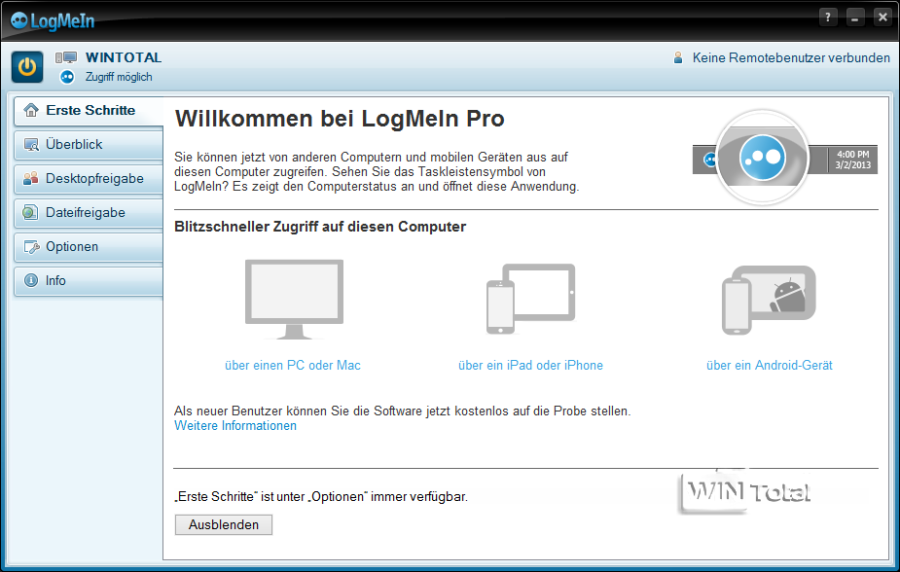Minimize the LogMeIn window

pyautogui.click(x=855, y=17)
